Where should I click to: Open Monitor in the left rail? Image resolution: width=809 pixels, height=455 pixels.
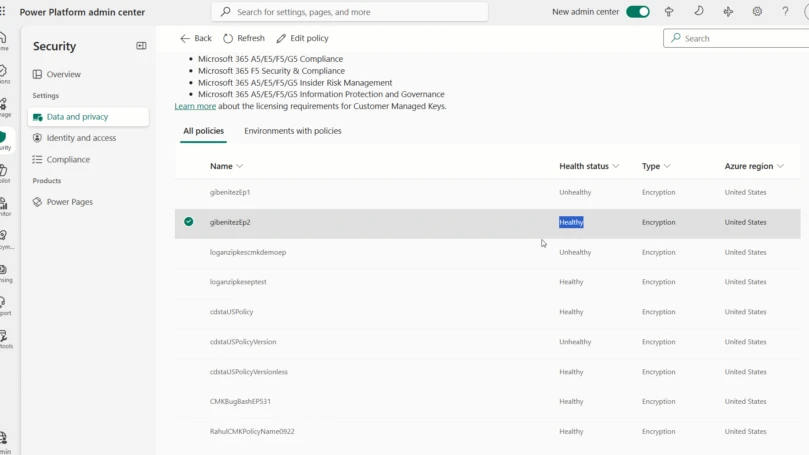click(4, 206)
